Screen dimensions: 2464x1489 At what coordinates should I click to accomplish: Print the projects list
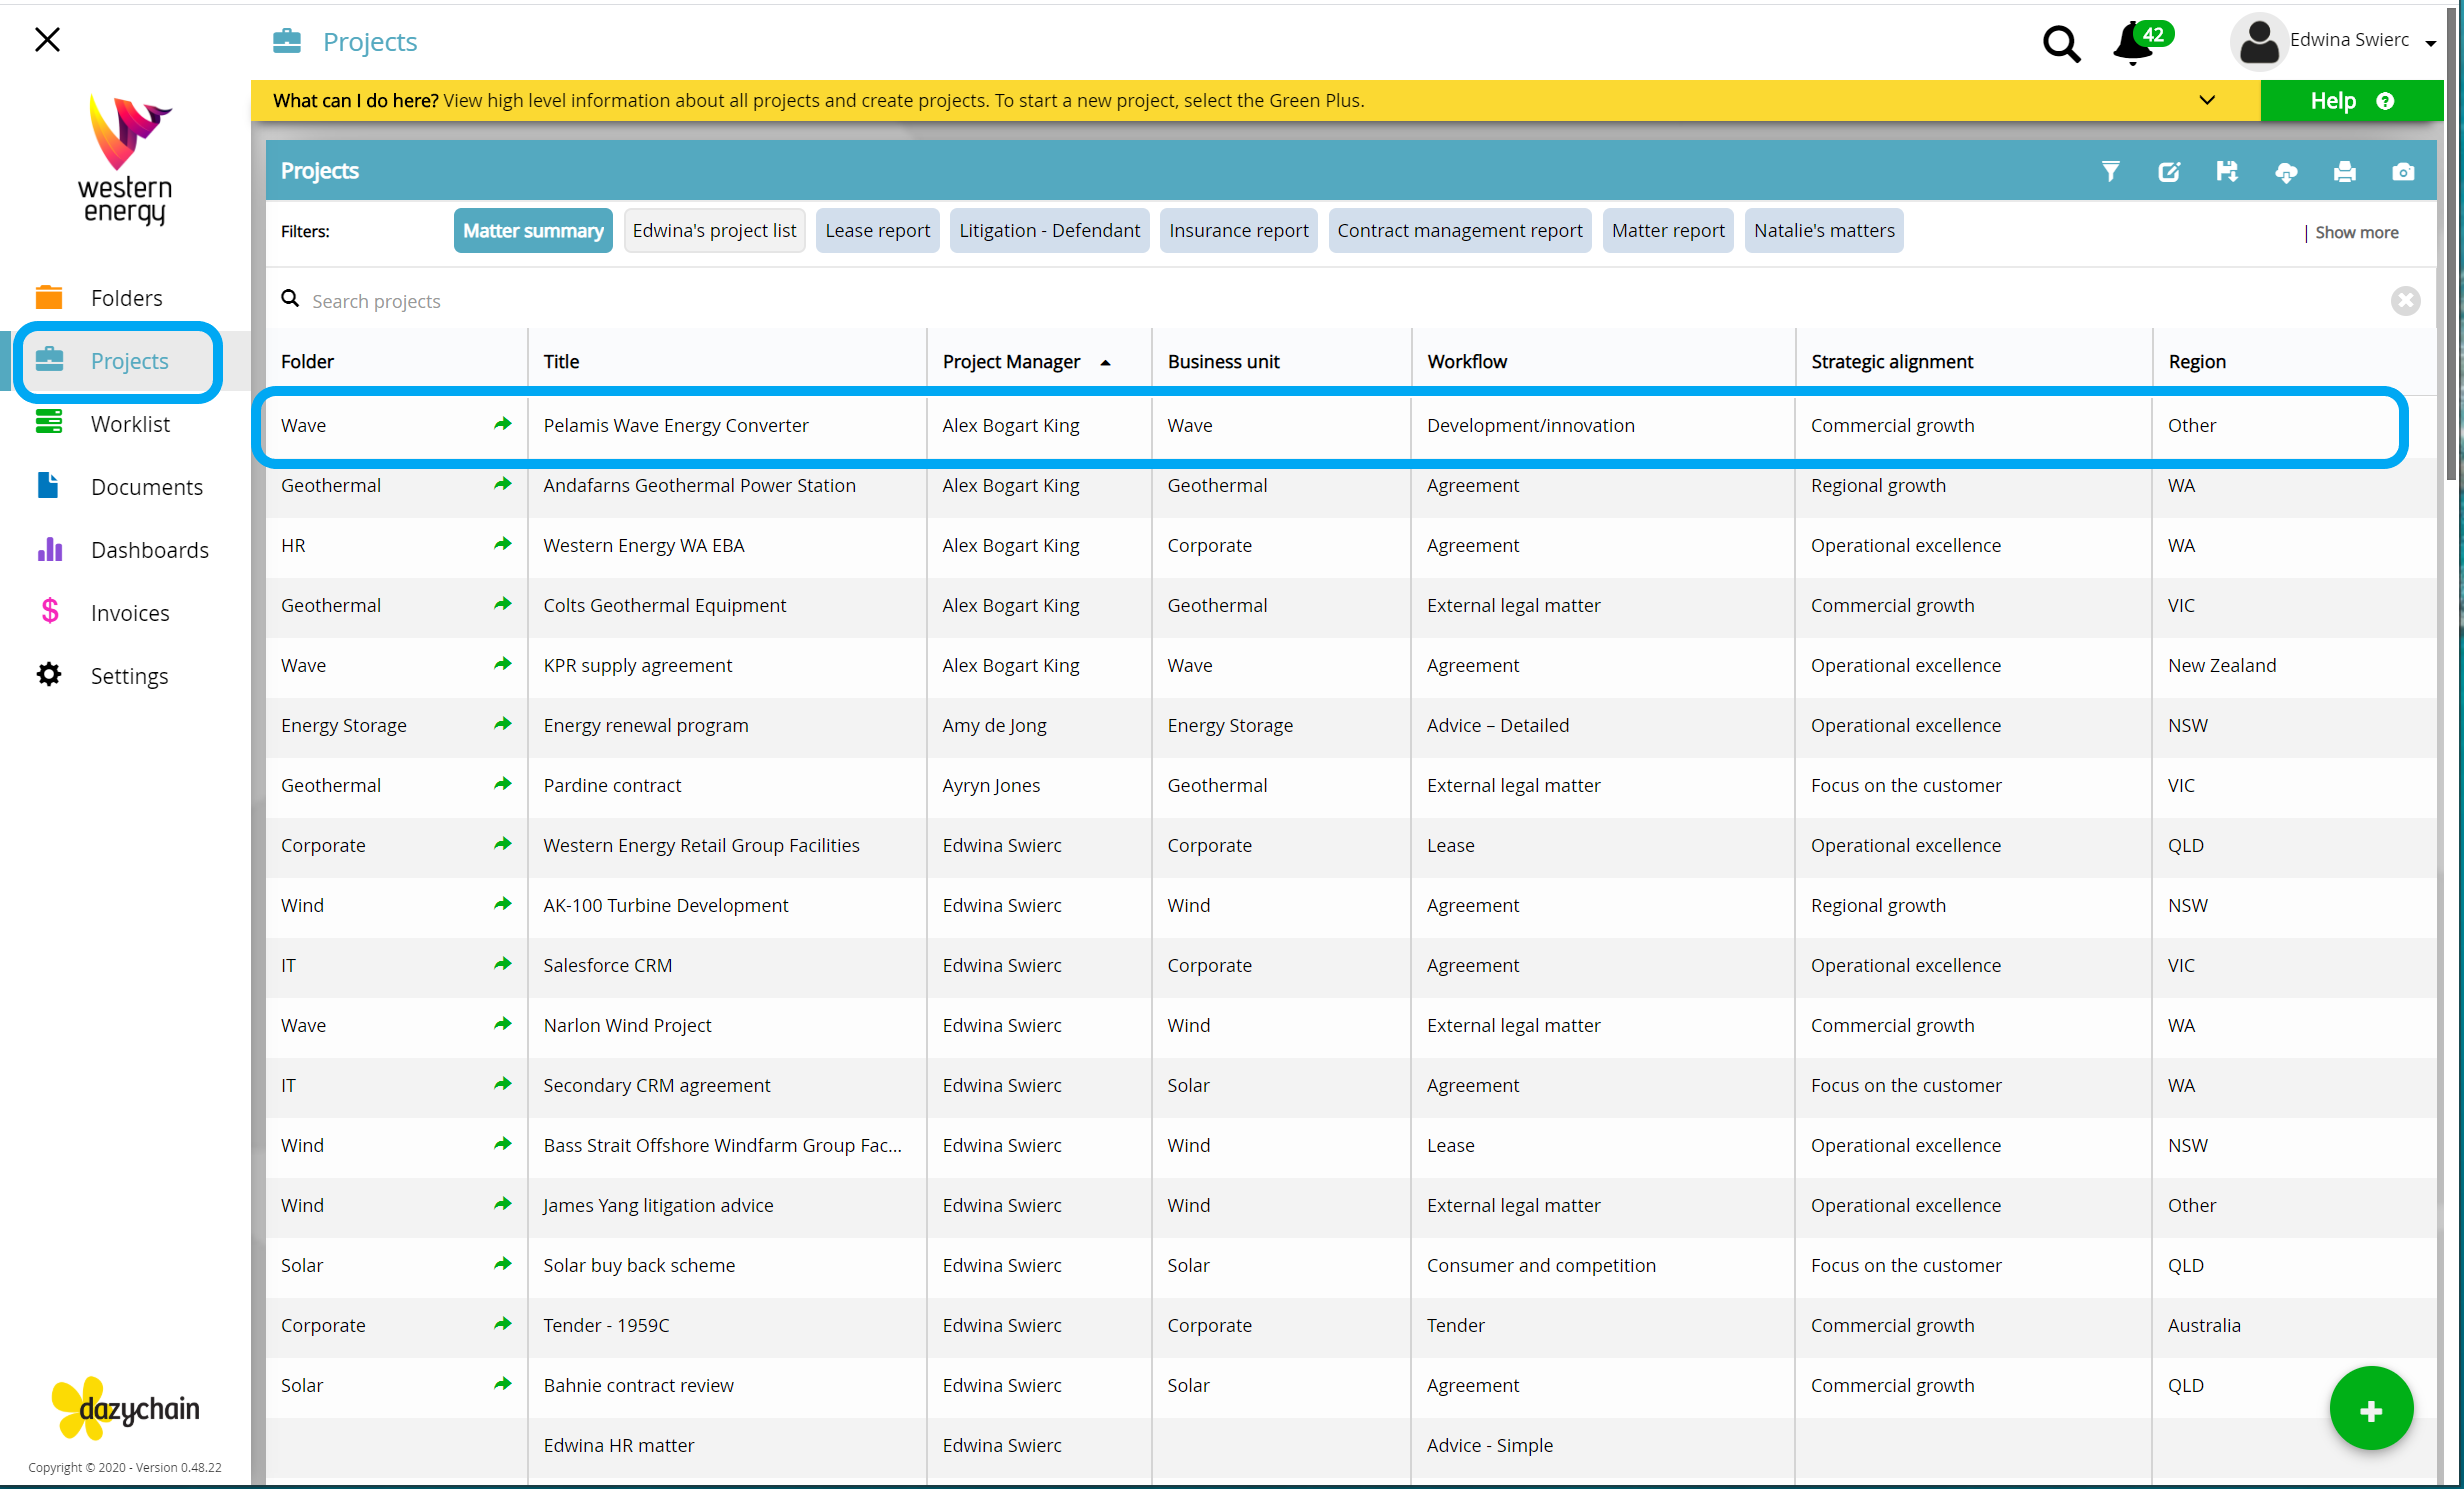pyautogui.click(x=2344, y=171)
